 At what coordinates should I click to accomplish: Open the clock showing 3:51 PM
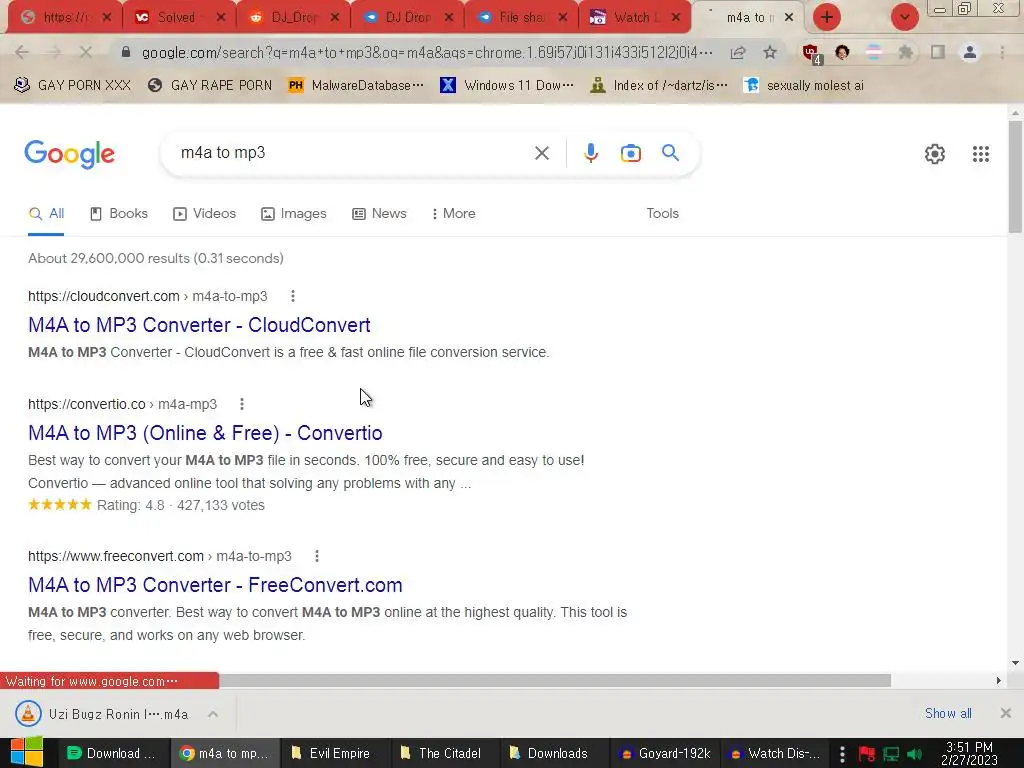pos(969,753)
